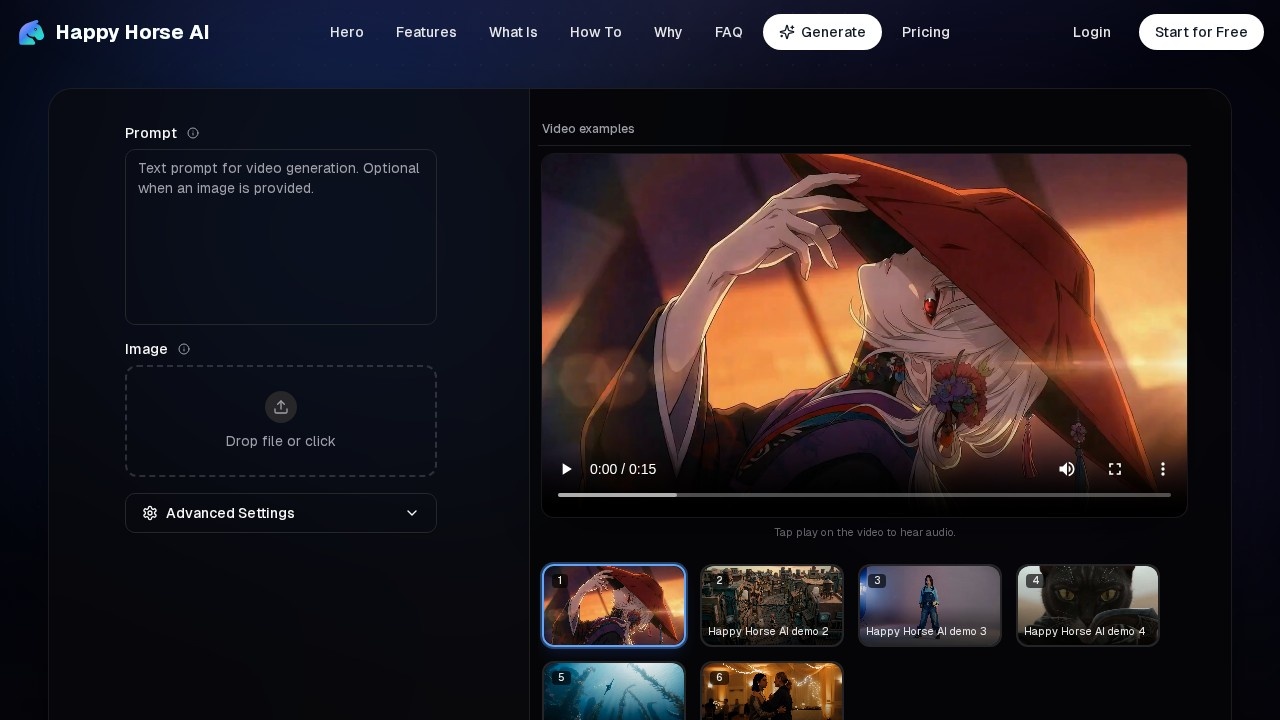The image size is (1280, 720).
Task: Enter fullscreen video mode
Action: 1115,469
